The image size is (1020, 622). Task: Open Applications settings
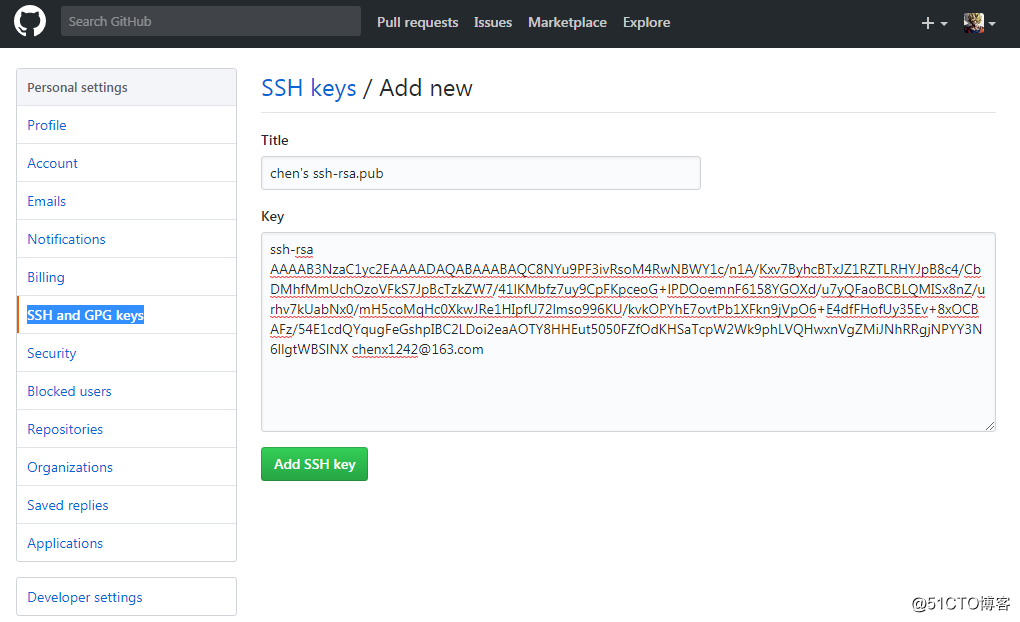click(x=126, y=543)
